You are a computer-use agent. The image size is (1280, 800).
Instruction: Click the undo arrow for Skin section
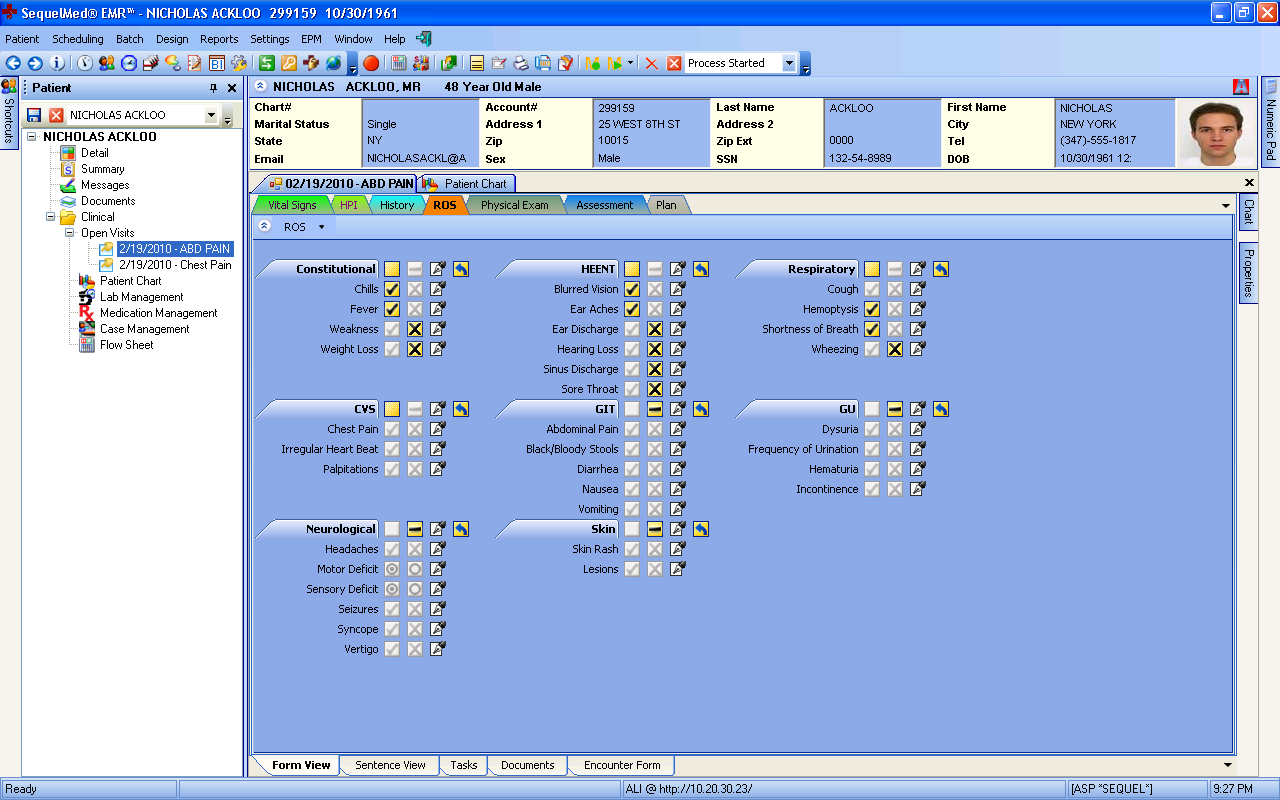click(x=700, y=529)
